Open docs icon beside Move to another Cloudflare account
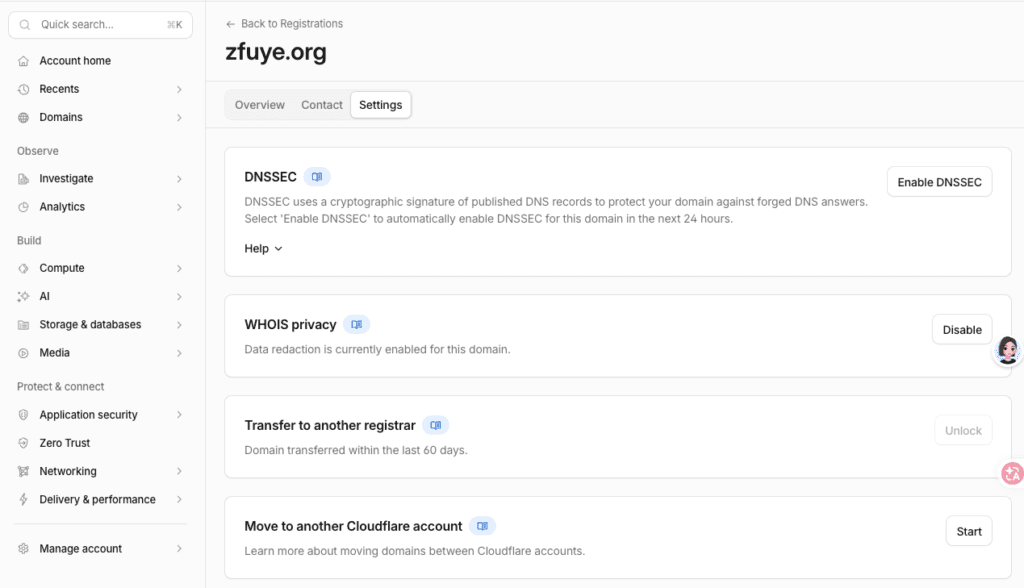The width and height of the screenshot is (1024, 588). coord(482,526)
